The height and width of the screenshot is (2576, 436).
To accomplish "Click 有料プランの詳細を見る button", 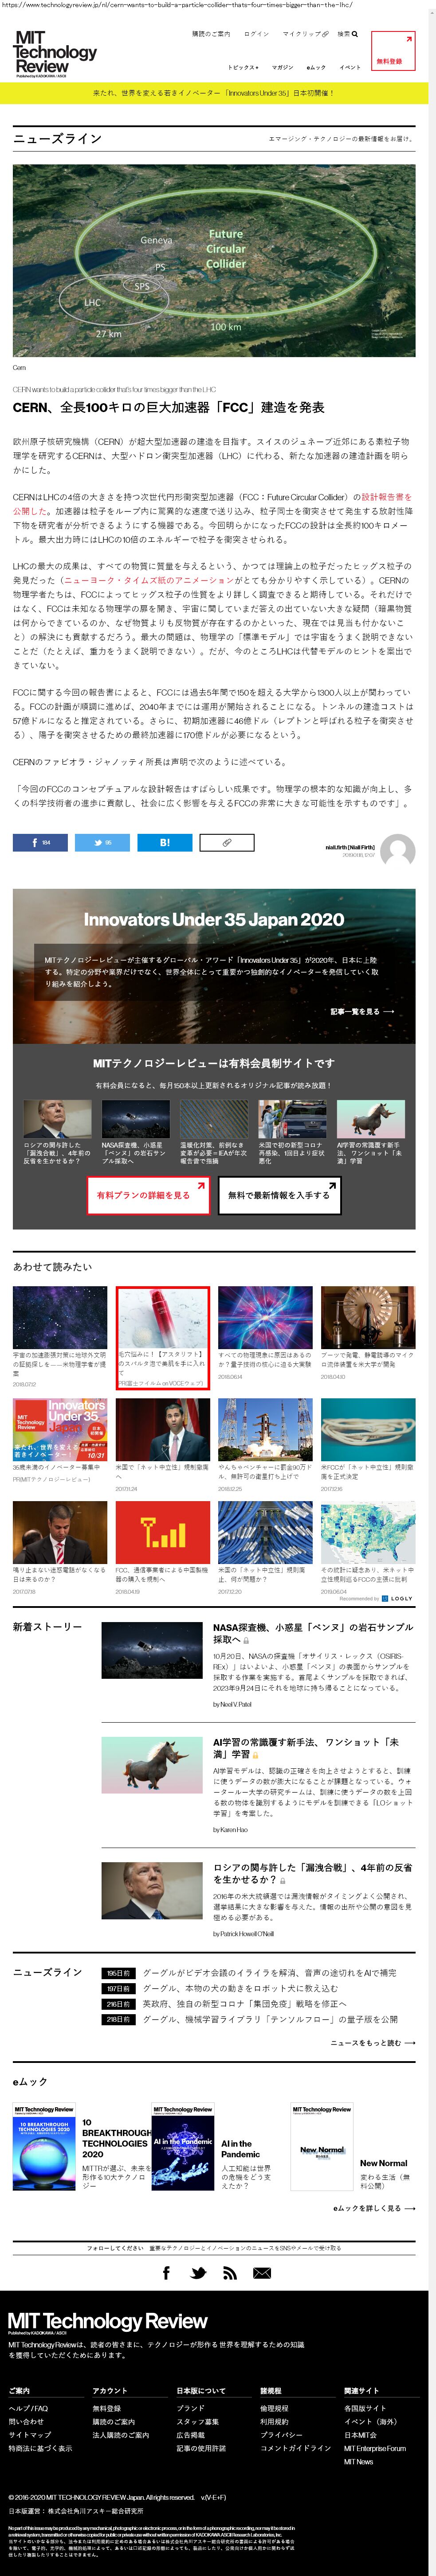I will tap(148, 1195).
